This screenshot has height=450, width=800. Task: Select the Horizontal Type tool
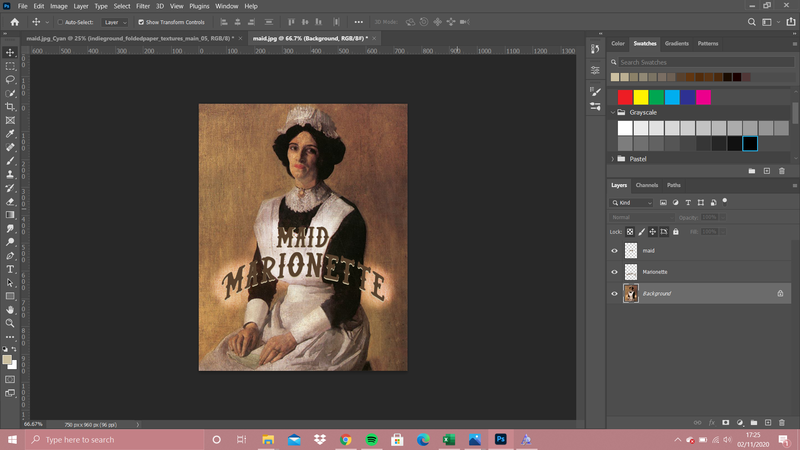pyautogui.click(x=10, y=269)
